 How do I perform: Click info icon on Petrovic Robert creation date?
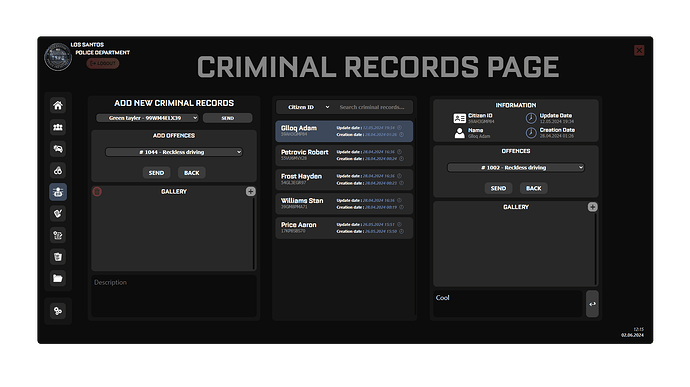click(x=401, y=158)
